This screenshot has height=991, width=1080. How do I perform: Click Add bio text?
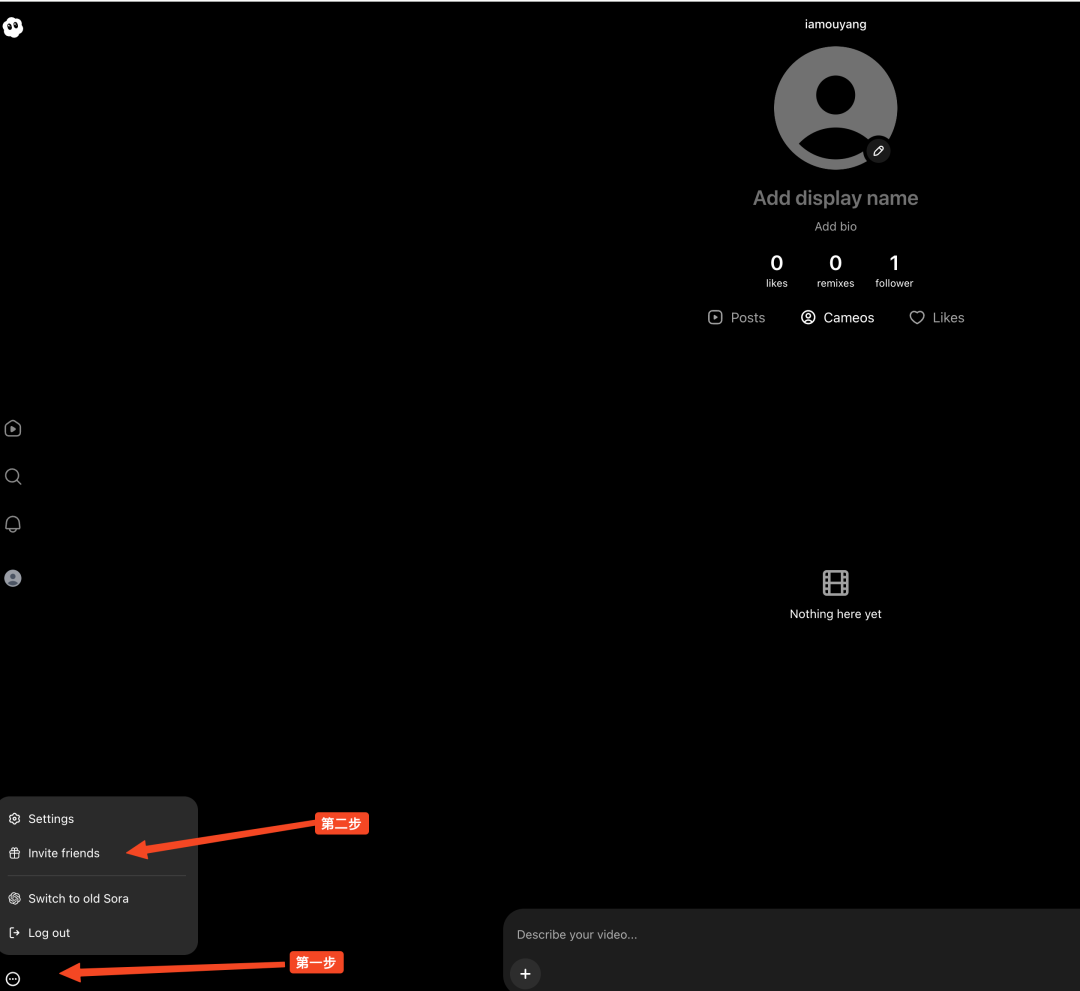(x=835, y=227)
